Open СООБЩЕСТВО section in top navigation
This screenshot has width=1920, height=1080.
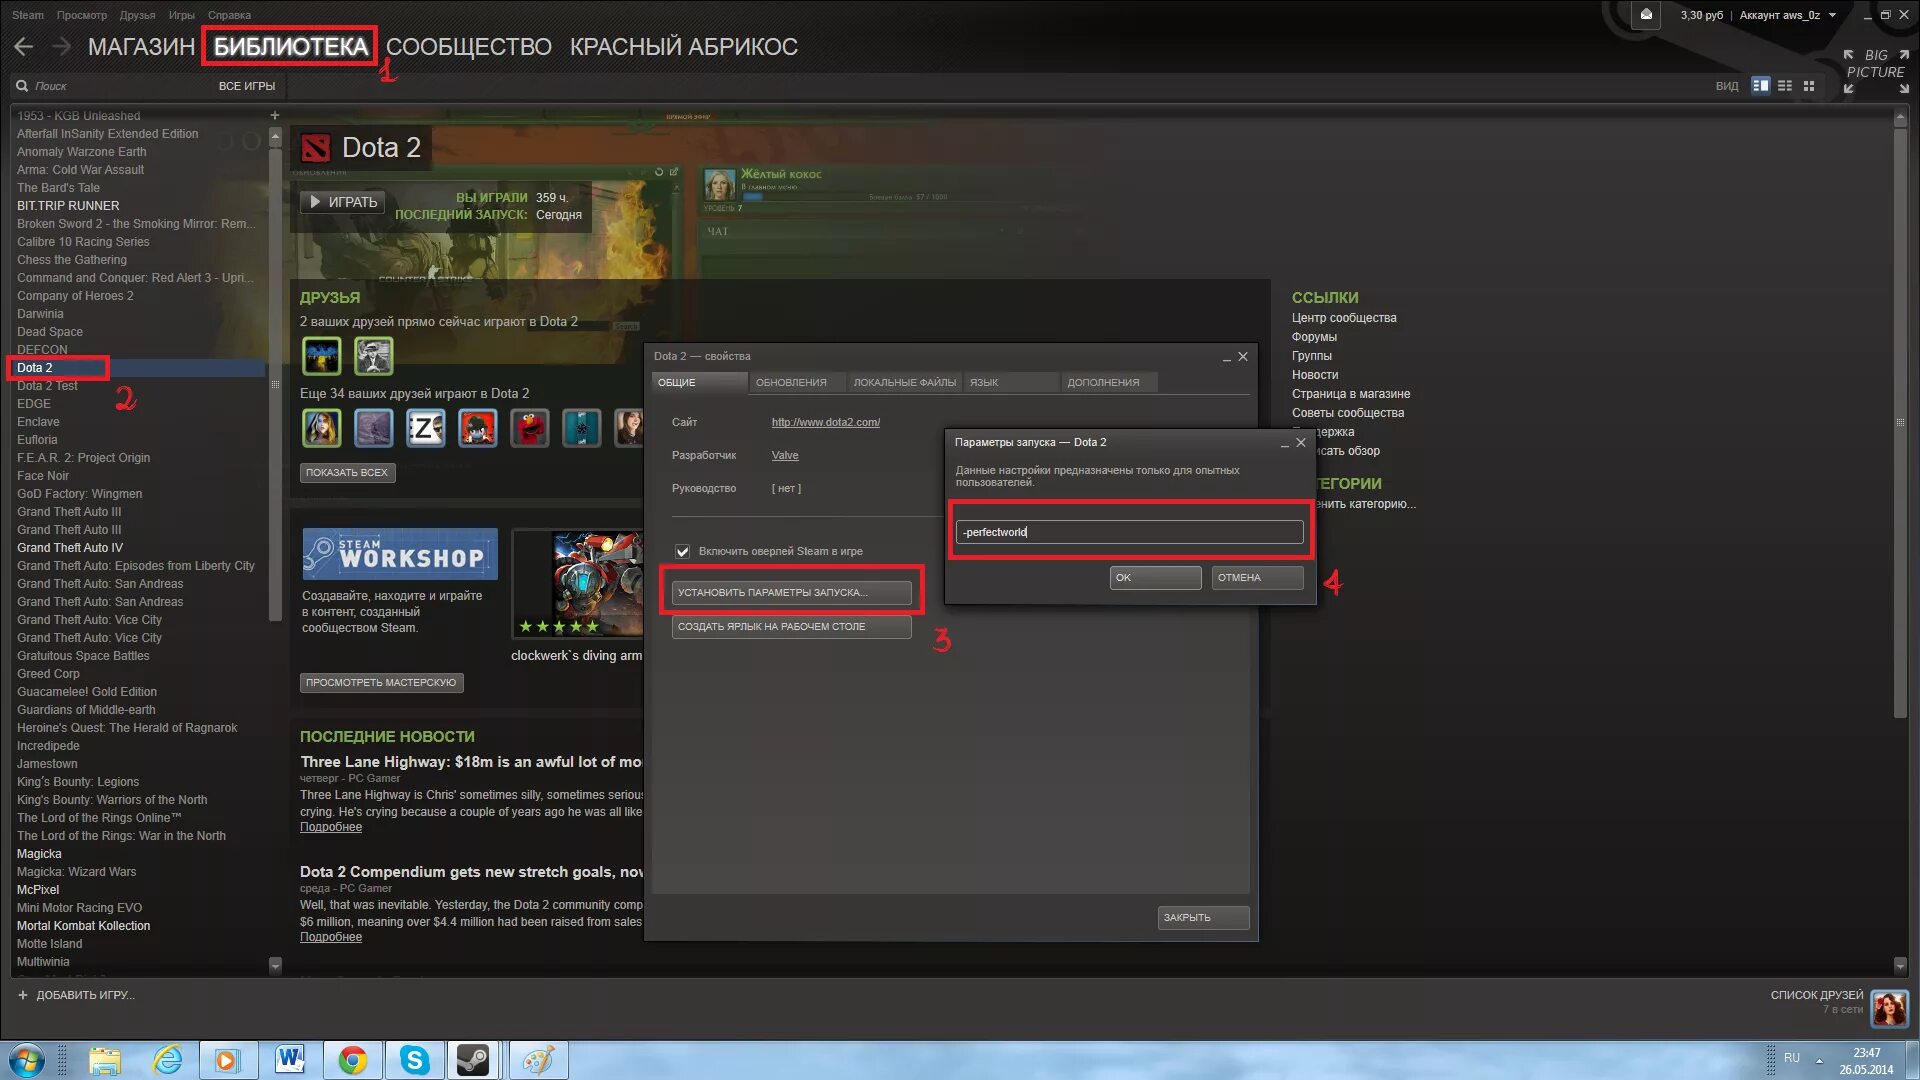pyautogui.click(x=467, y=46)
